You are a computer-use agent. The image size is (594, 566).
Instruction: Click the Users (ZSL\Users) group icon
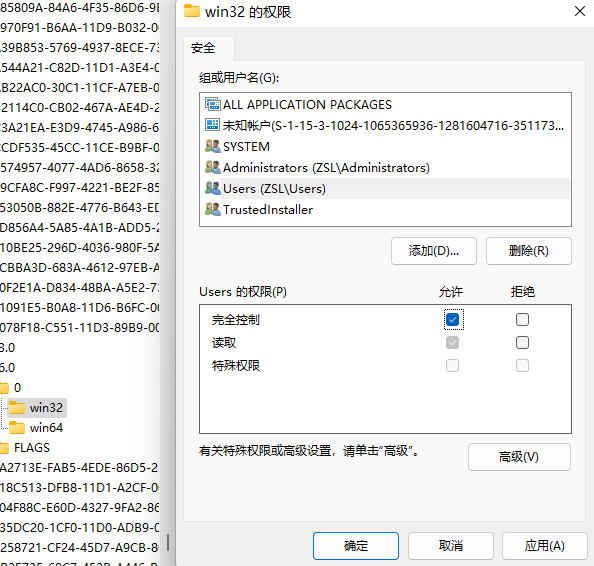[213, 188]
